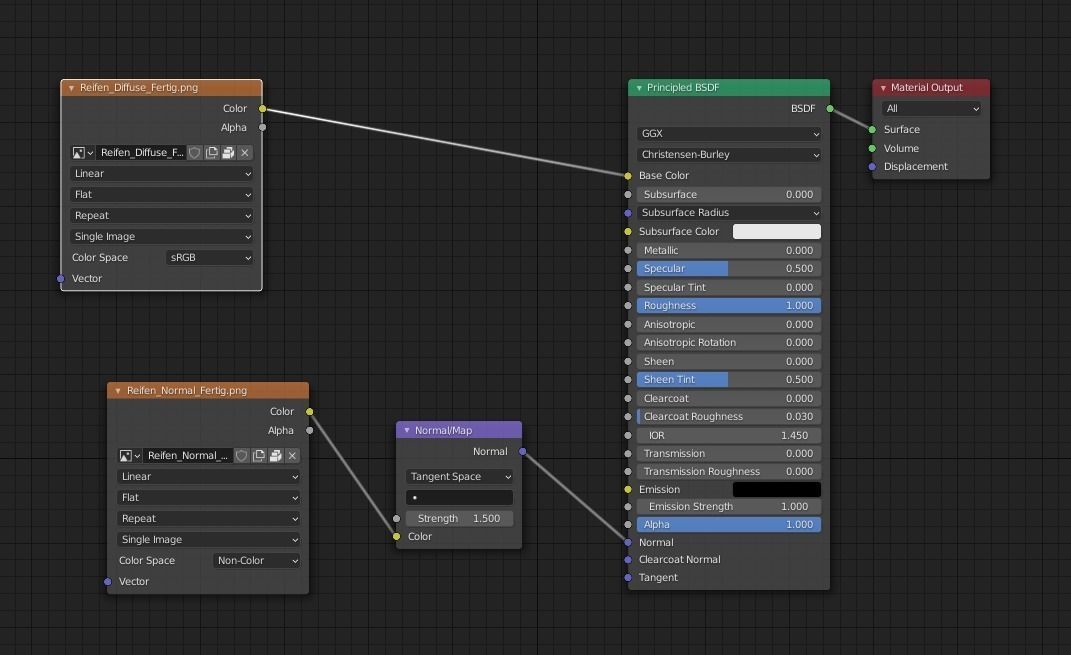Viewport: 1071px width, 655px height.
Task: Click Color output socket of Reifen_Normal node
Action: [309, 412]
